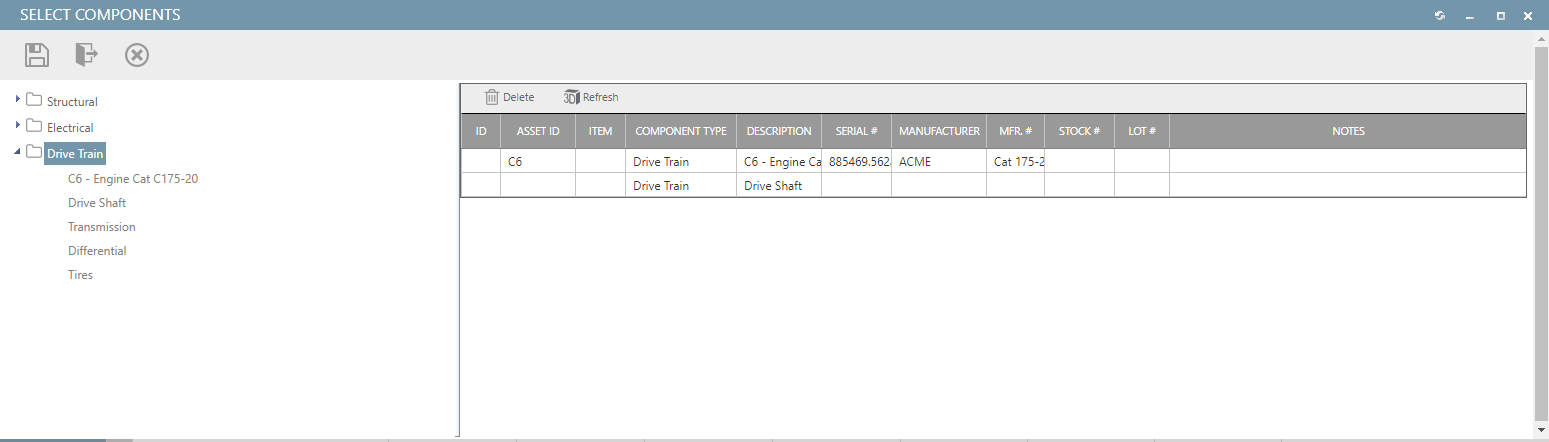Click the Delete trash can icon

pos(492,97)
